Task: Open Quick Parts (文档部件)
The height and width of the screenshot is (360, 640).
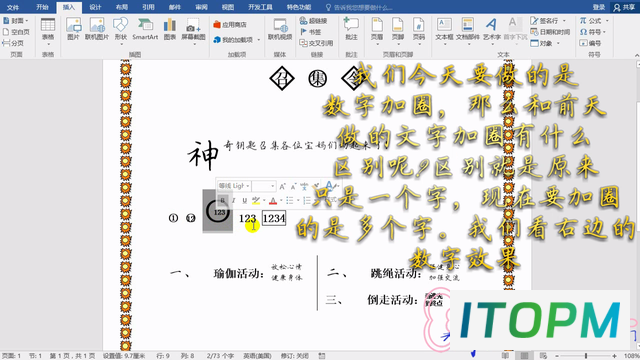Action: pyautogui.click(x=468, y=30)
